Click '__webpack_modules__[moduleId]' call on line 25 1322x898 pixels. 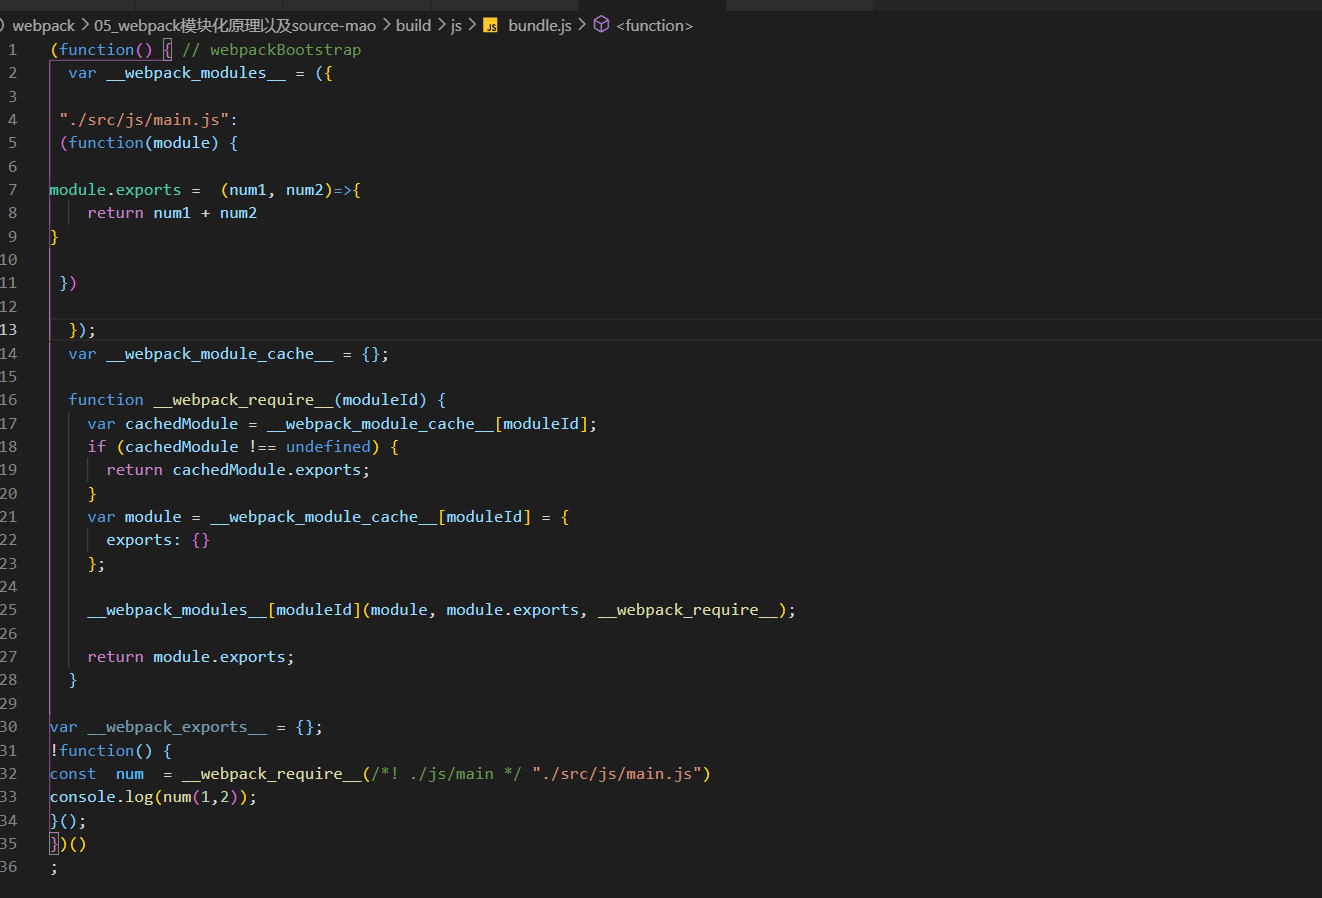(x=224, y=610)
